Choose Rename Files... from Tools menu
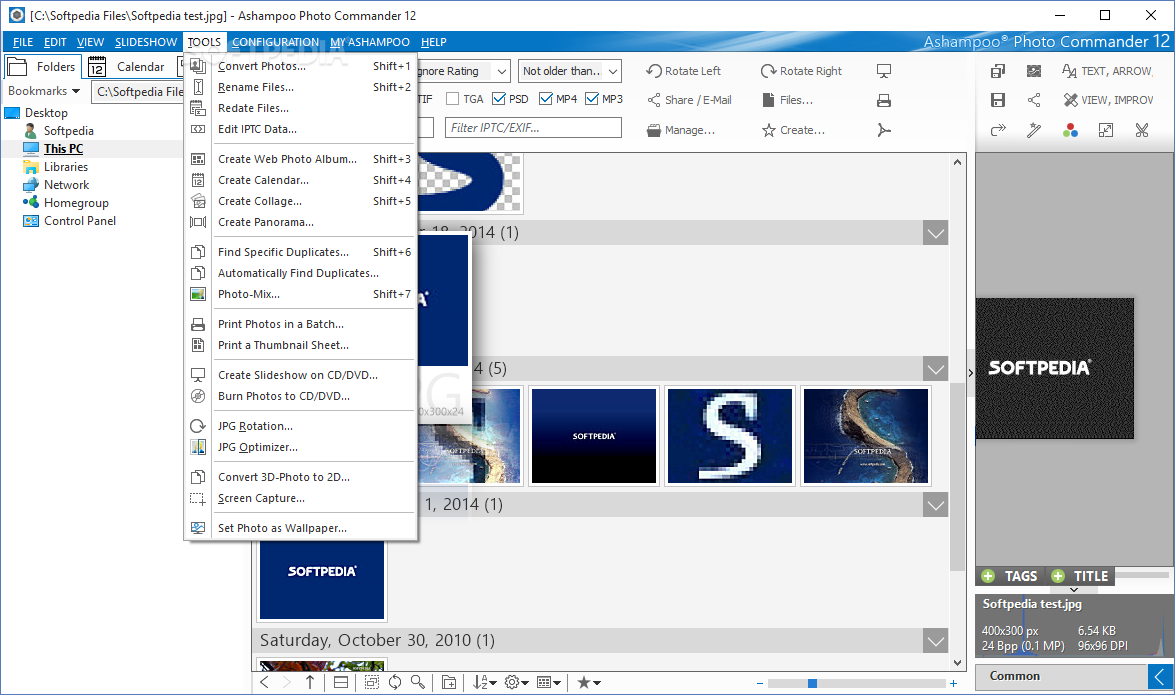 click(x=300, y=87)
